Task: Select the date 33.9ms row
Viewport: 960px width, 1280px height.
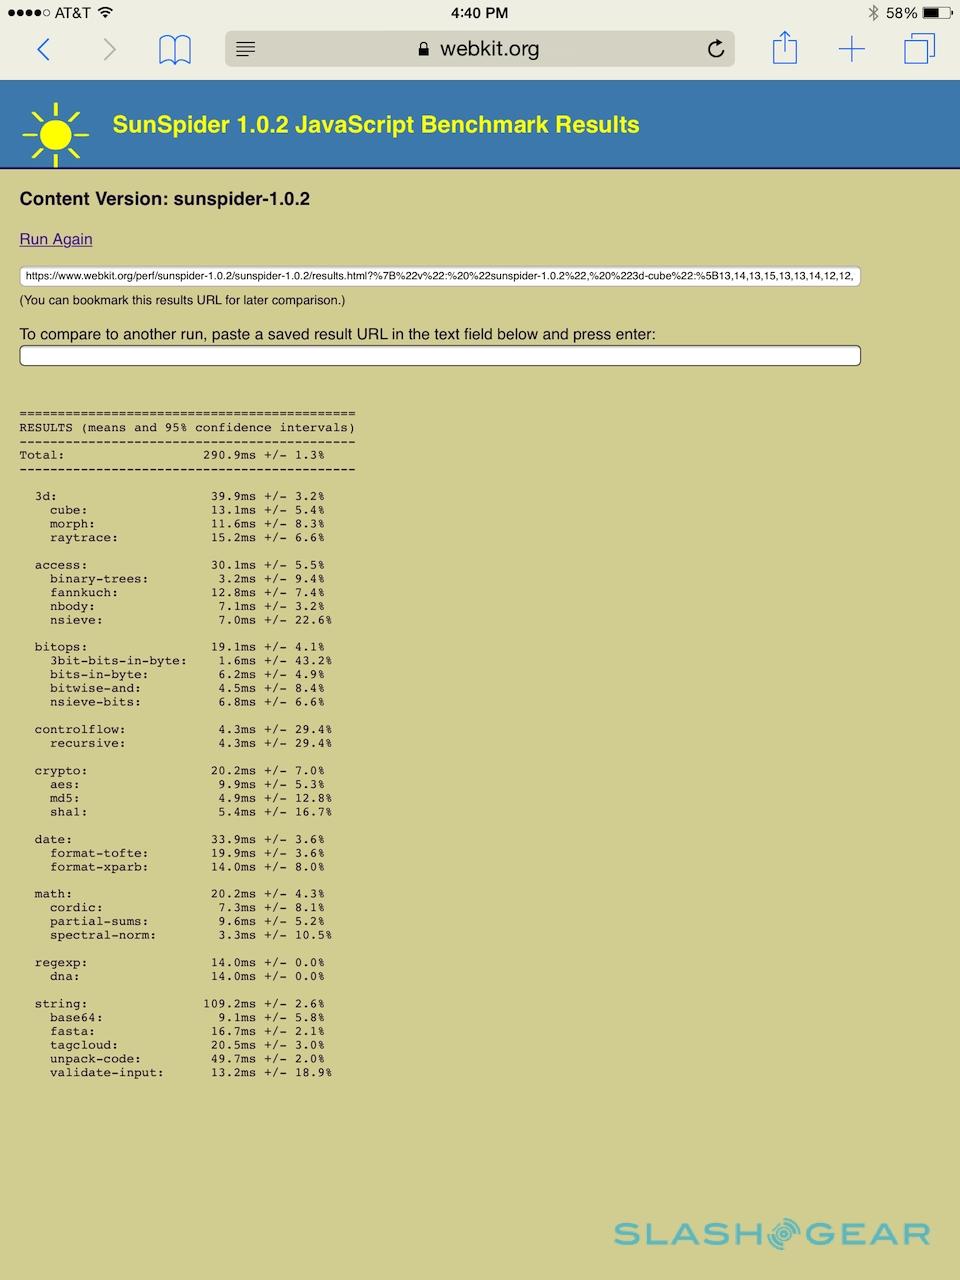Action: (x=179, y=840)
